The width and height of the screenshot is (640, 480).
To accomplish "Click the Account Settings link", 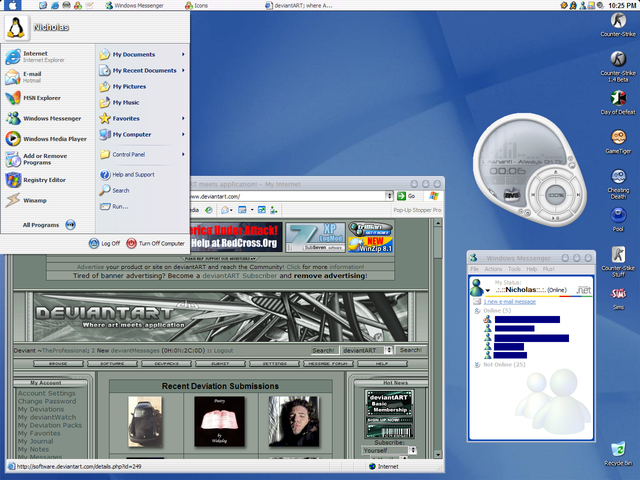I will [47, 393].
